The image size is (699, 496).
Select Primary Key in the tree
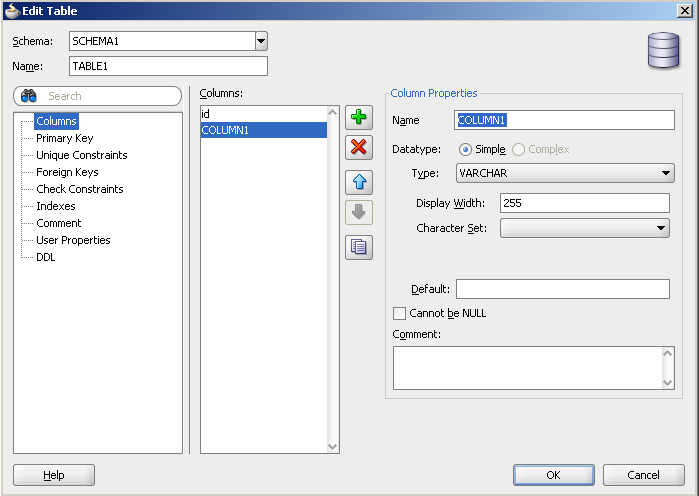(64, 138)
